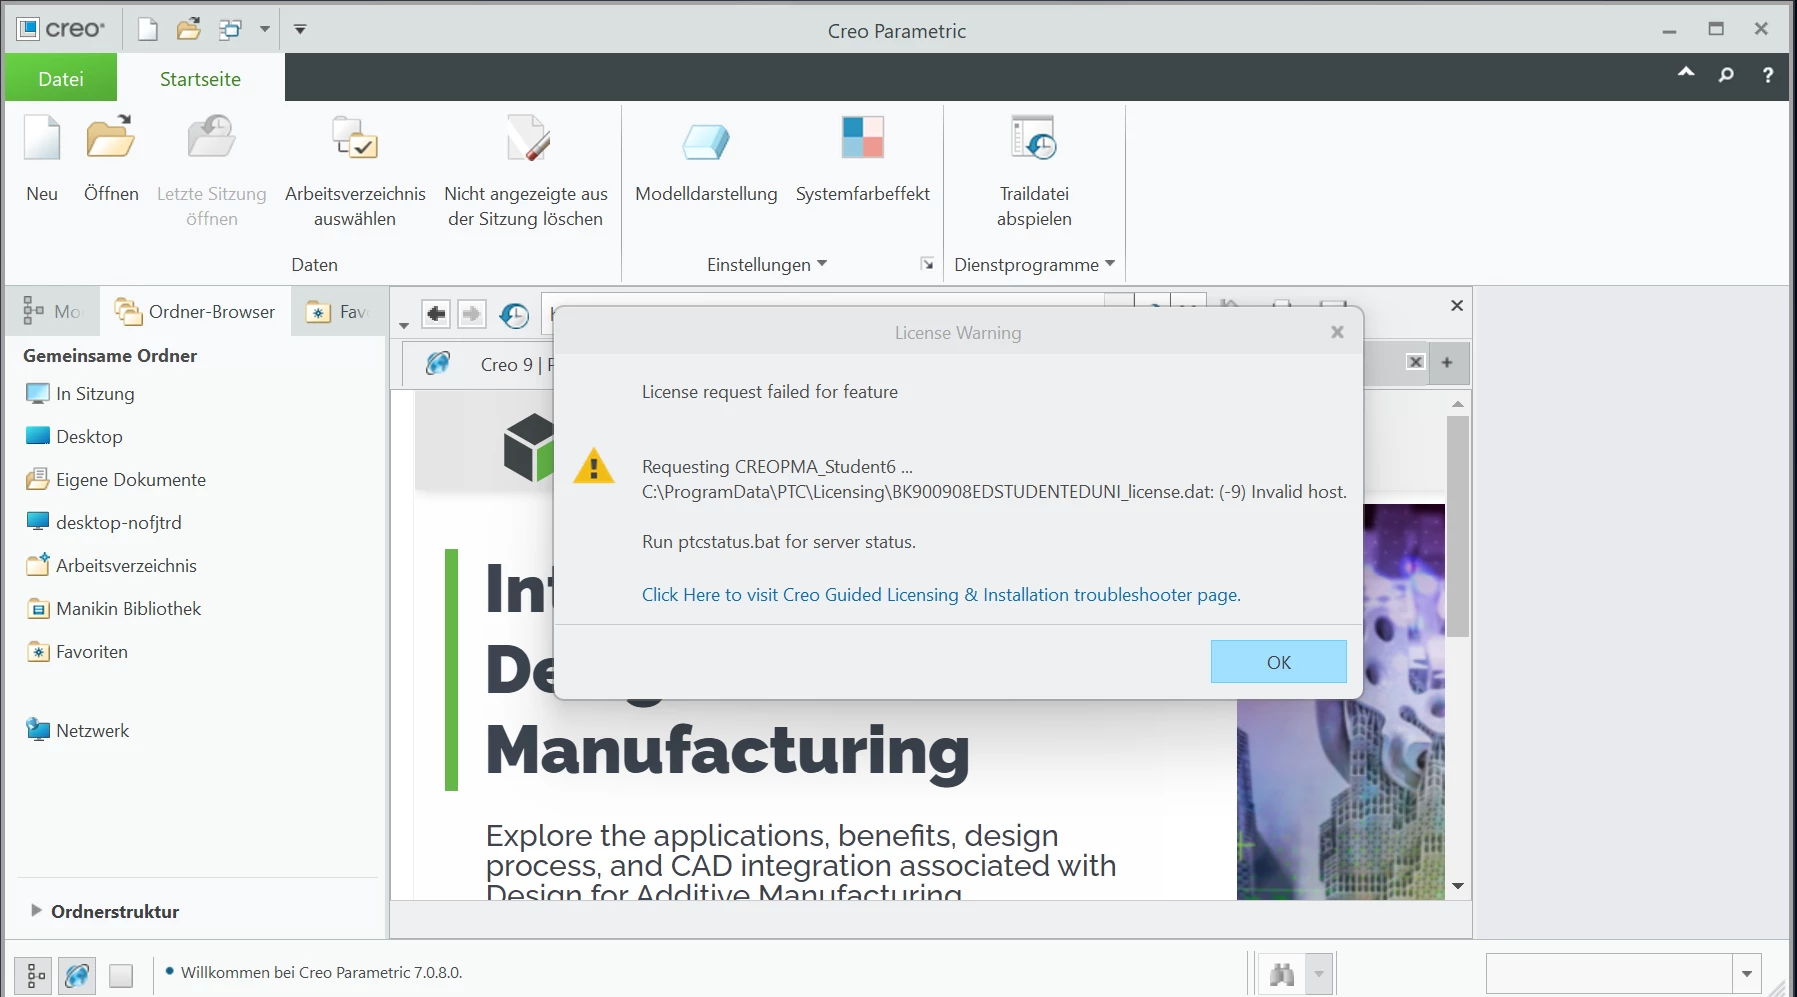
Task: Select Manikin Bibliothek folder
Action: pos(114,608)
